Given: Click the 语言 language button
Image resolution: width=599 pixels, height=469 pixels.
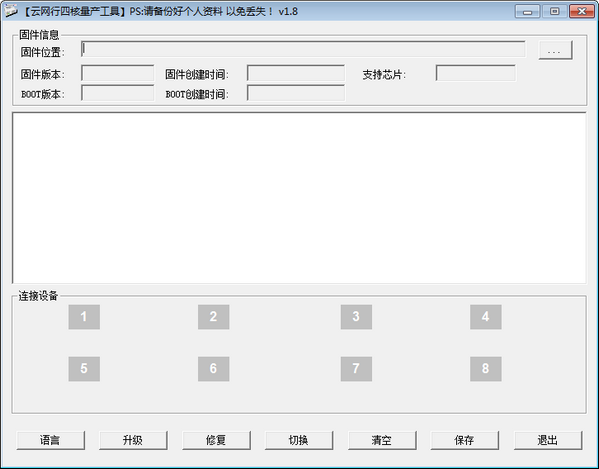Looking at the screenshot, I should [50, 440].
